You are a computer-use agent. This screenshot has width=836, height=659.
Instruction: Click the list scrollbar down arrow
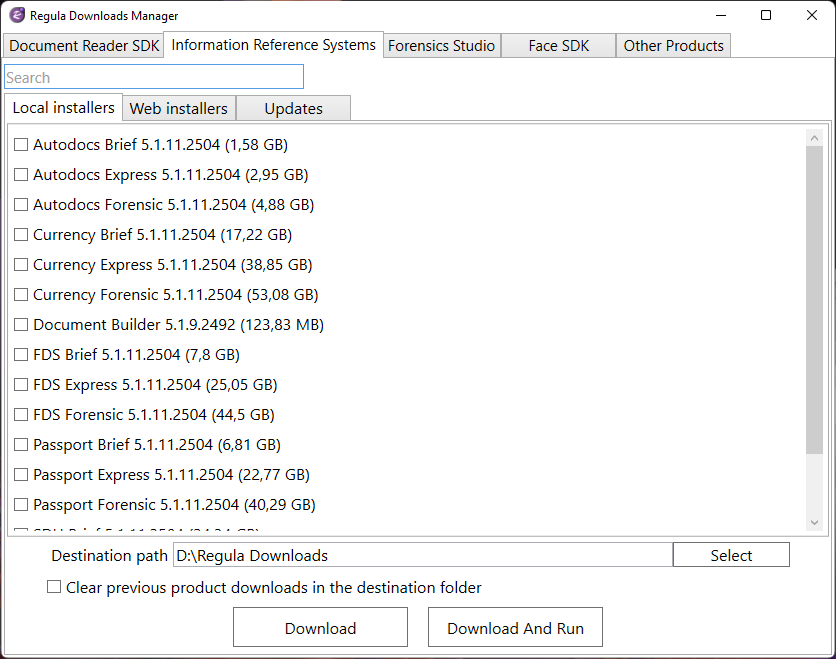(x=814, y=523)
